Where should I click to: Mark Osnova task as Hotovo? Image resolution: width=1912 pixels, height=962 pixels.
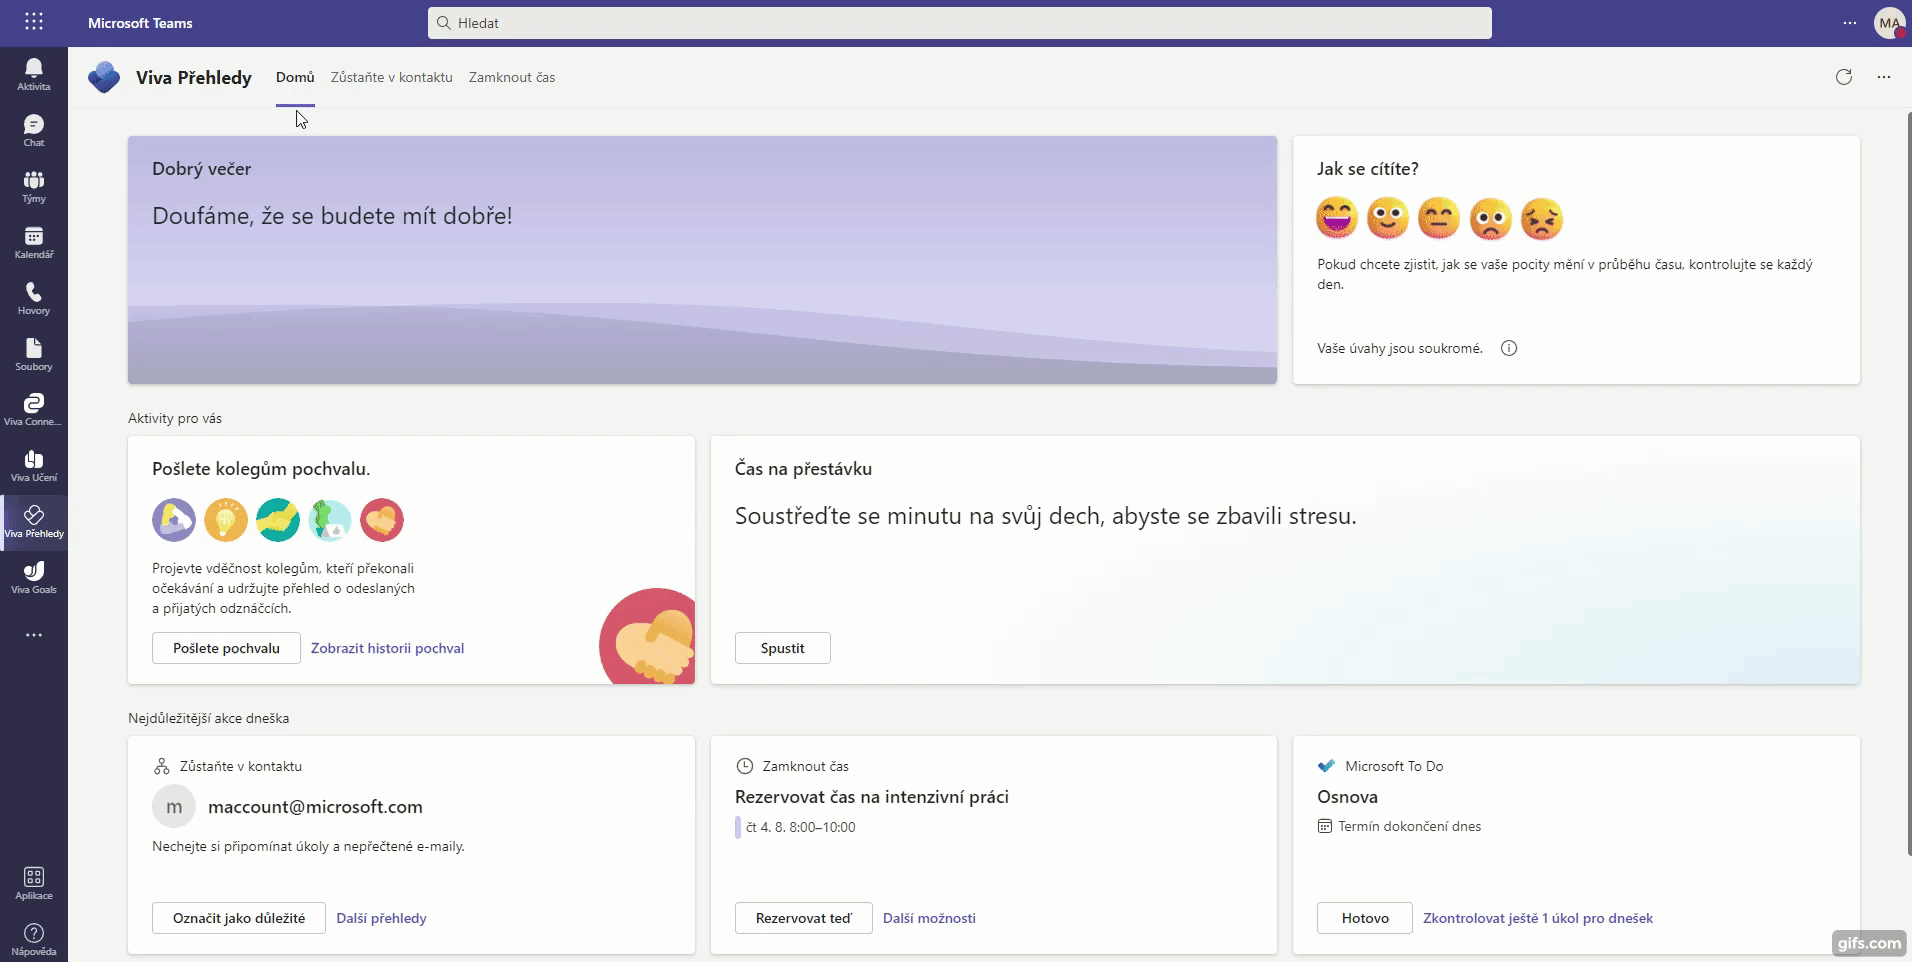coord(1365,918)
